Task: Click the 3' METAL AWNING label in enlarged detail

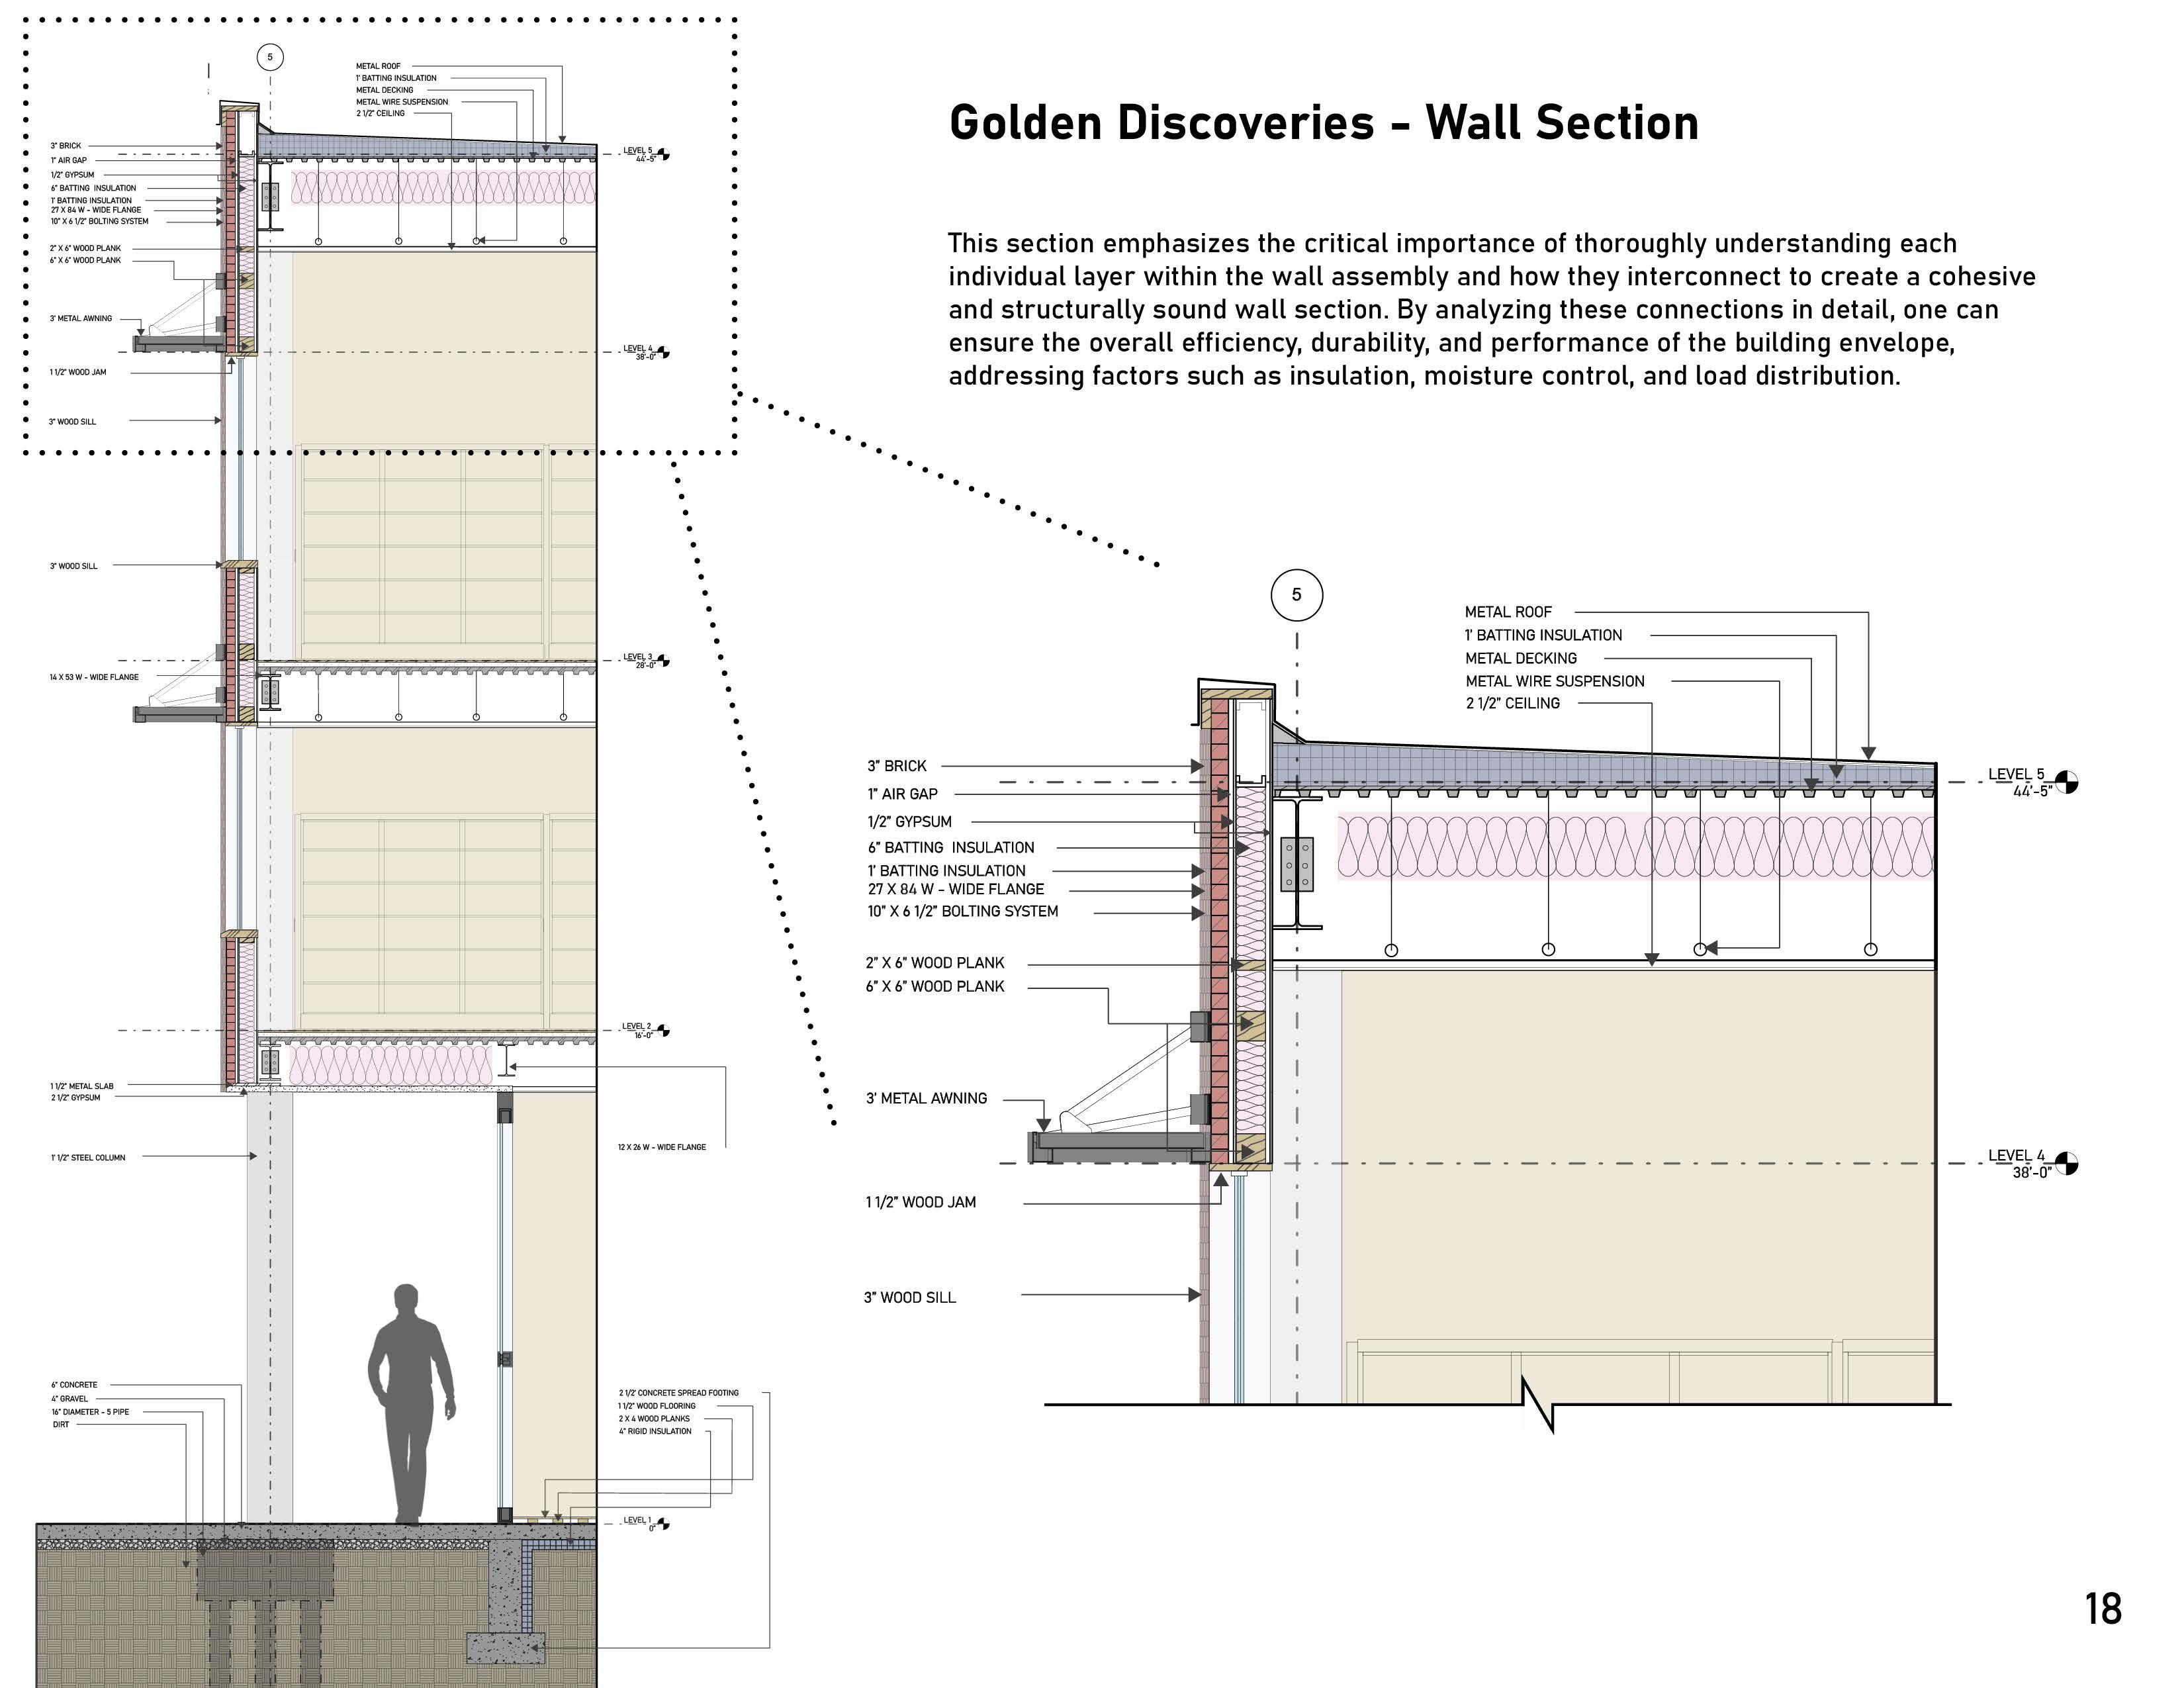Action: point(926,1098)
